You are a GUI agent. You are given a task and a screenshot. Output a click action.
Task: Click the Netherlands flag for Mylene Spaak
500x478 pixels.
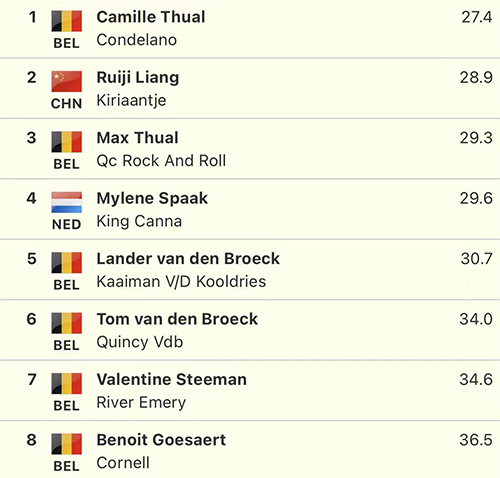67,202
